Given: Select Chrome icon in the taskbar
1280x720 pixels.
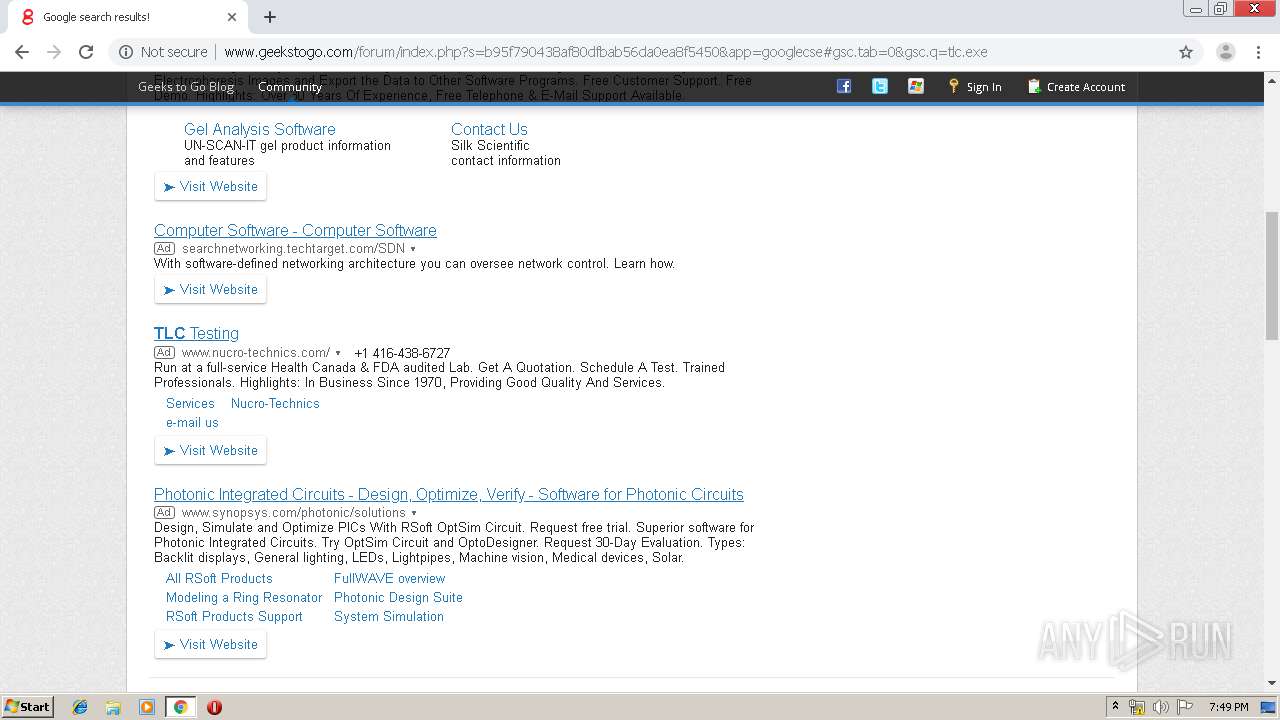Looking at the screenshot, I should (180, 707).
